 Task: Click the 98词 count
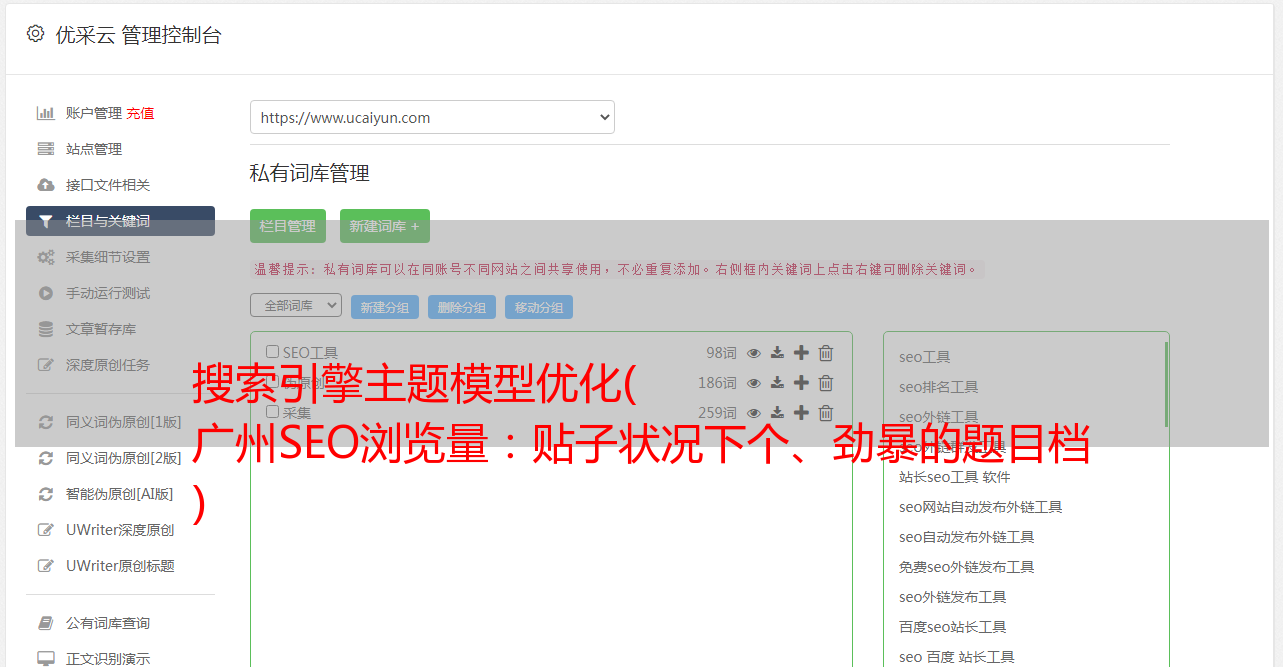tap(721, 353)
